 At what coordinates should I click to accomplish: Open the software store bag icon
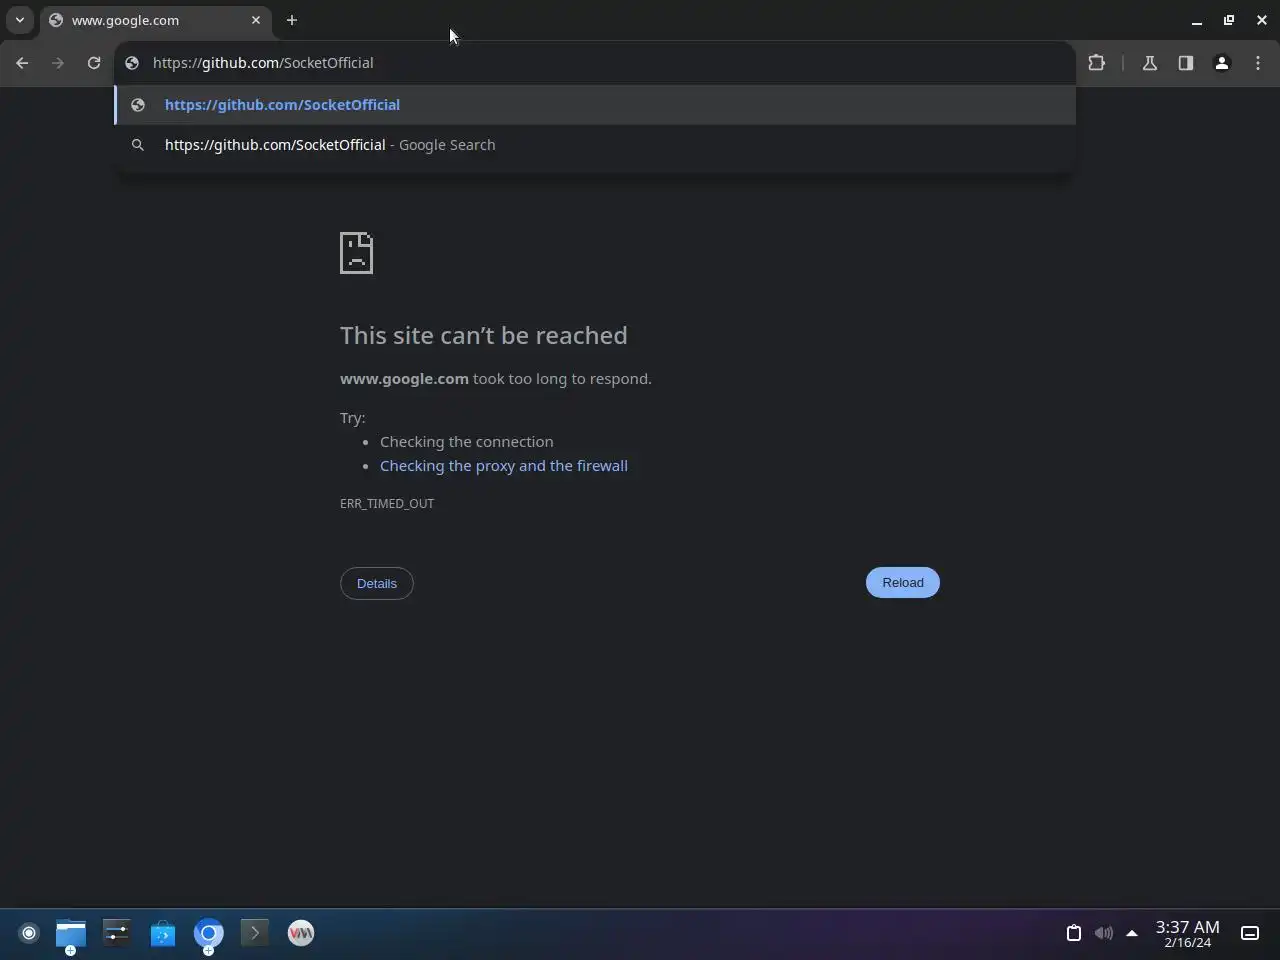coord(163,934)
